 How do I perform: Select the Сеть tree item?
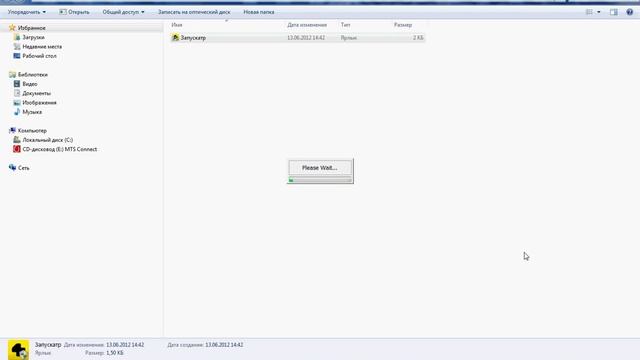[24, 168]
